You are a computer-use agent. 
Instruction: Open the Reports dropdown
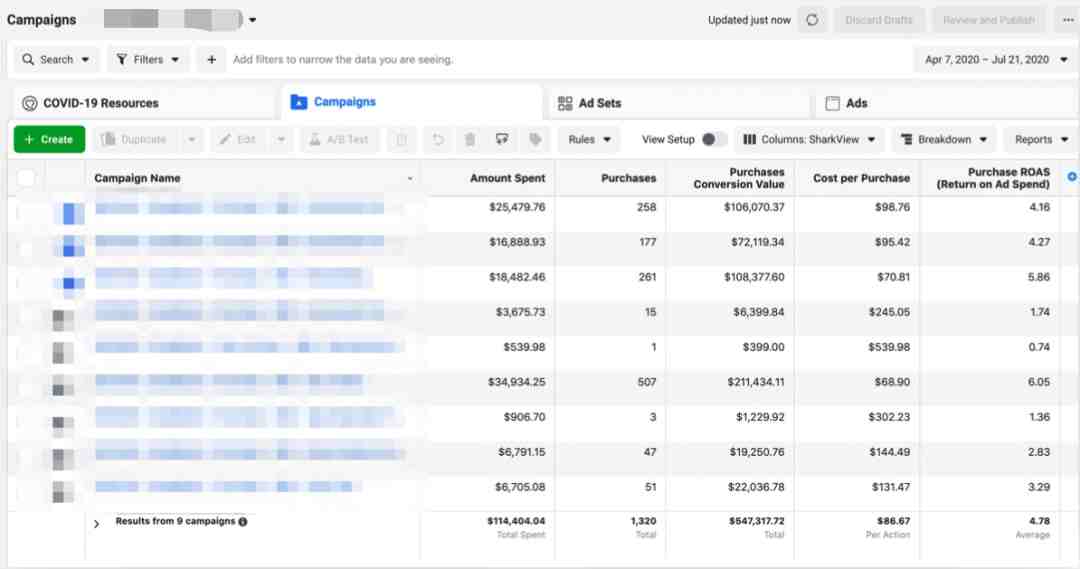coord(1041,139)
